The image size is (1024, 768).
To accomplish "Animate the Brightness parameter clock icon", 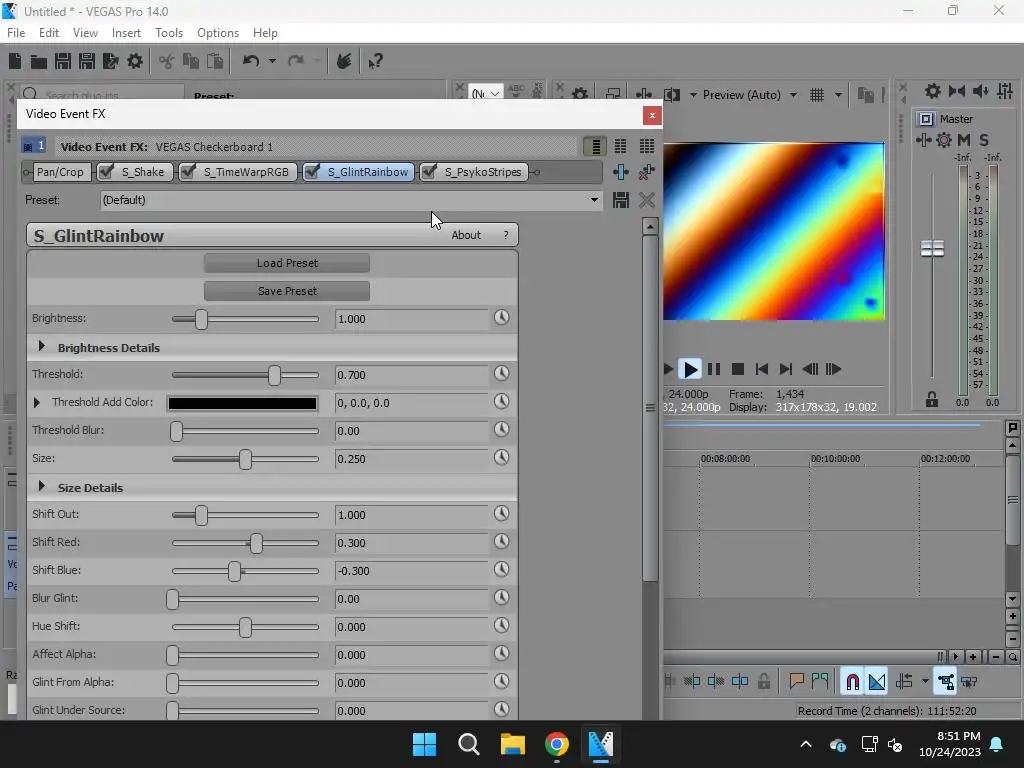I will 501,317.
